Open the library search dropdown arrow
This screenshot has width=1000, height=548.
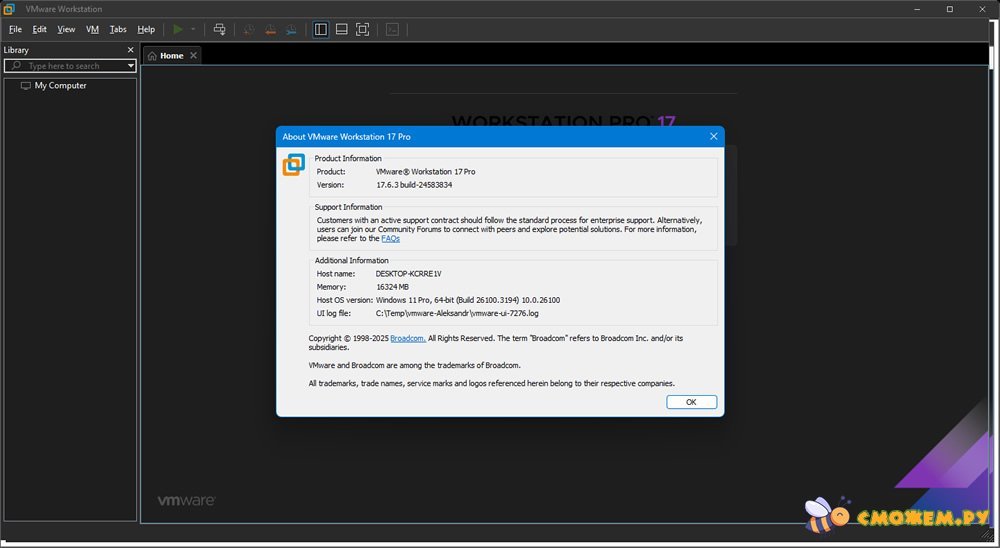(x=131, y=66)
